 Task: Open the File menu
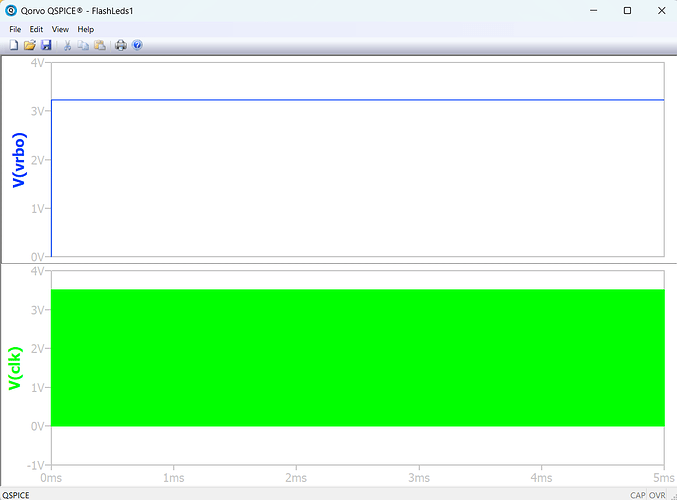[15, 29]
